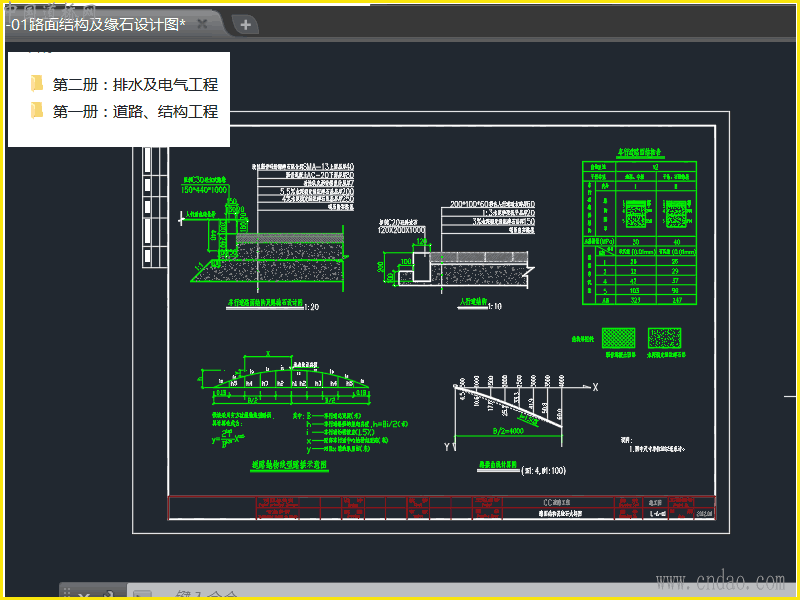This screenshot has height=600, width=800.
Task: Select the 150*440*1000 curb dimension text
Action: tap(204, 190)
